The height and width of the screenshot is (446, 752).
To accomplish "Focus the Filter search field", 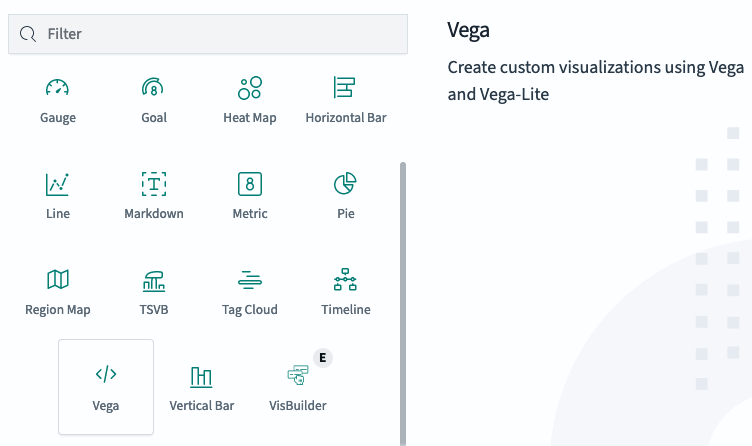I will pyautogui.click(x=208, y=34).
